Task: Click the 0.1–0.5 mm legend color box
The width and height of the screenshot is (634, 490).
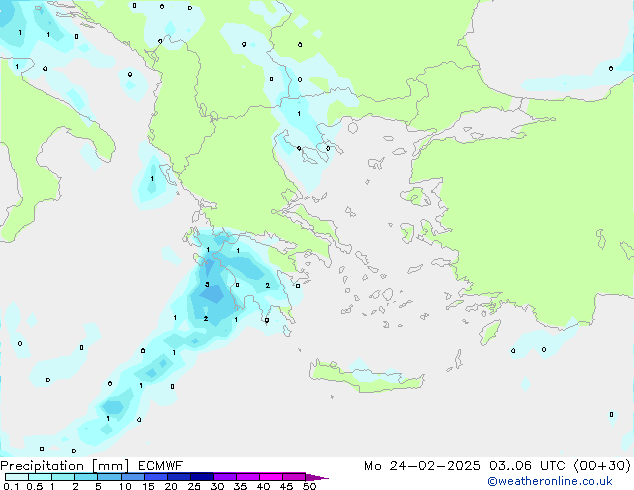Action: [17, 477]
